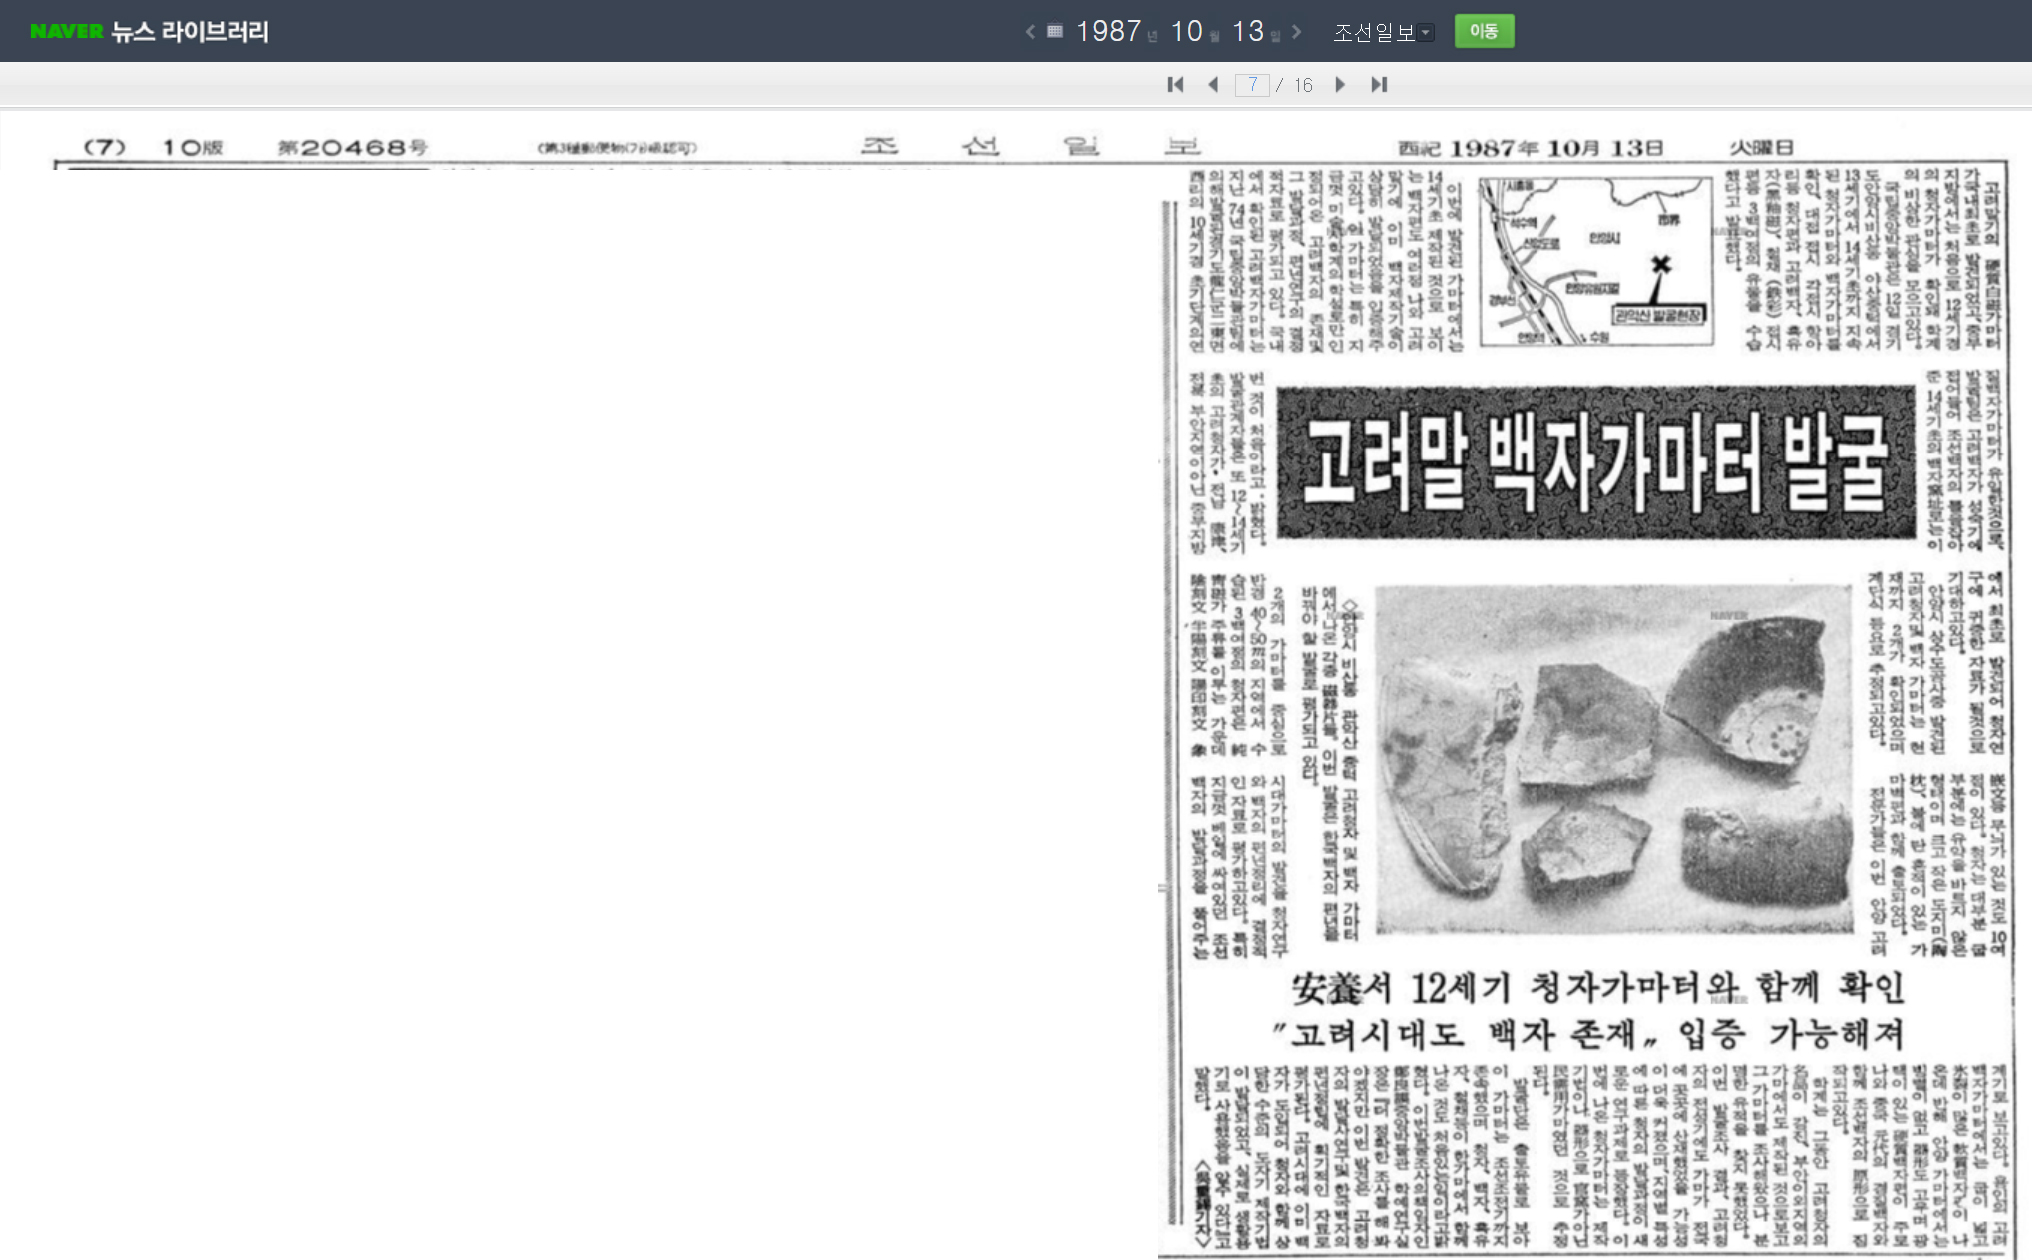Open the calendar date picker icon
Screen dimensions: 2032x1260
(1054, 31)
